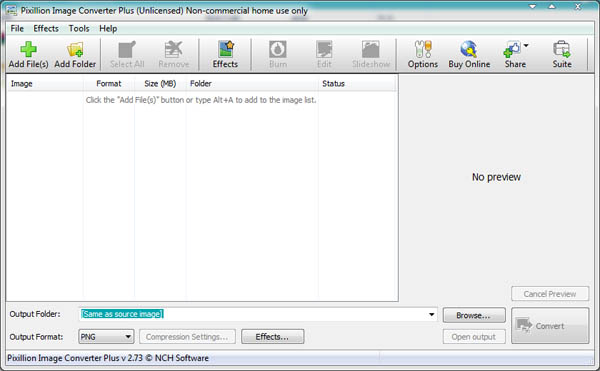
Task: Click the Compression Settings... button
Action: [x=187, y=337]
